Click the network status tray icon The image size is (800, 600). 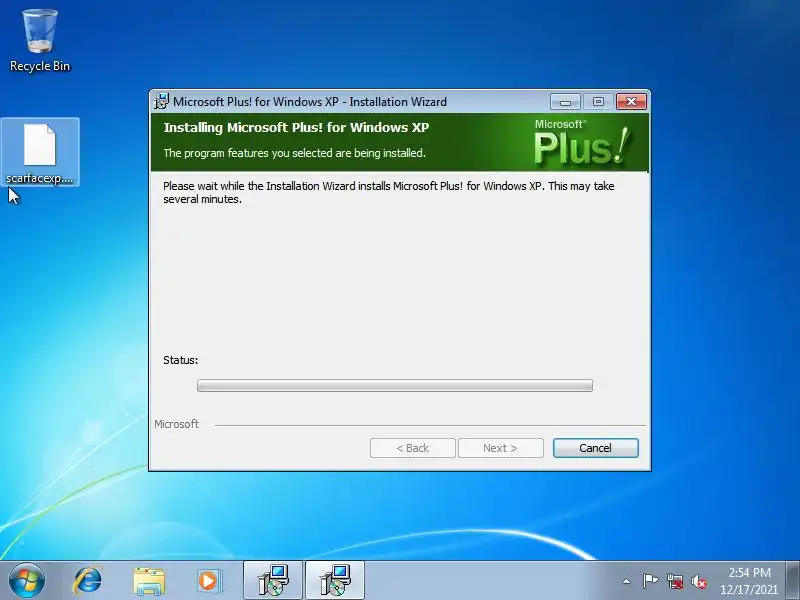pos(675,581)
